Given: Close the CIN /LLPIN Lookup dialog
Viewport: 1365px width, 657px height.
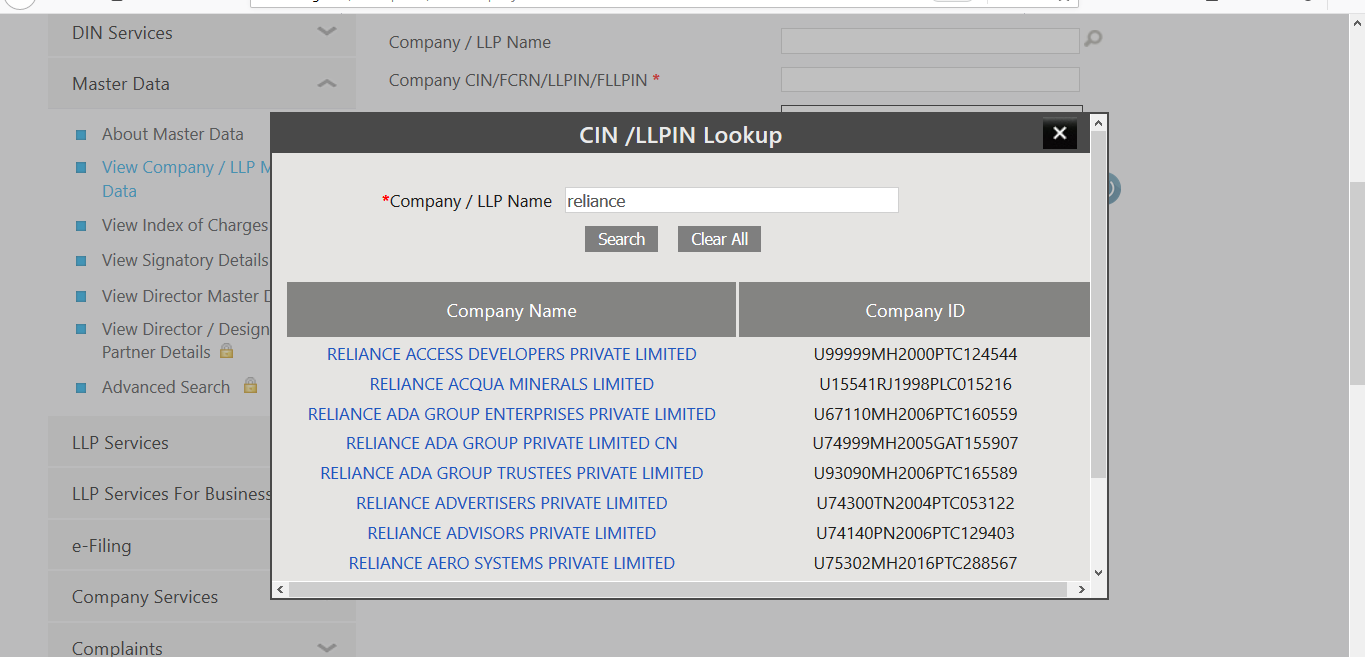Looking at the screenshot, I should 1060,134.
